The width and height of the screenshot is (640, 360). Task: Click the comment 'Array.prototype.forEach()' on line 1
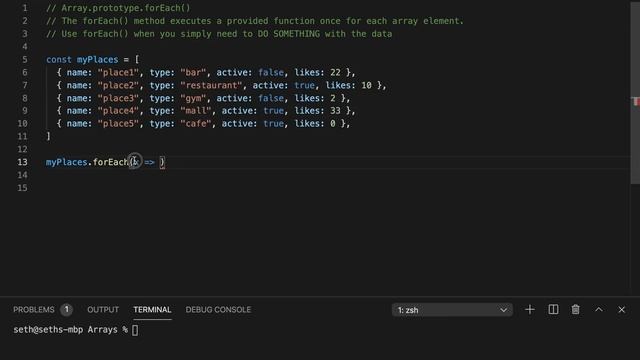click(x=126, y=8)
